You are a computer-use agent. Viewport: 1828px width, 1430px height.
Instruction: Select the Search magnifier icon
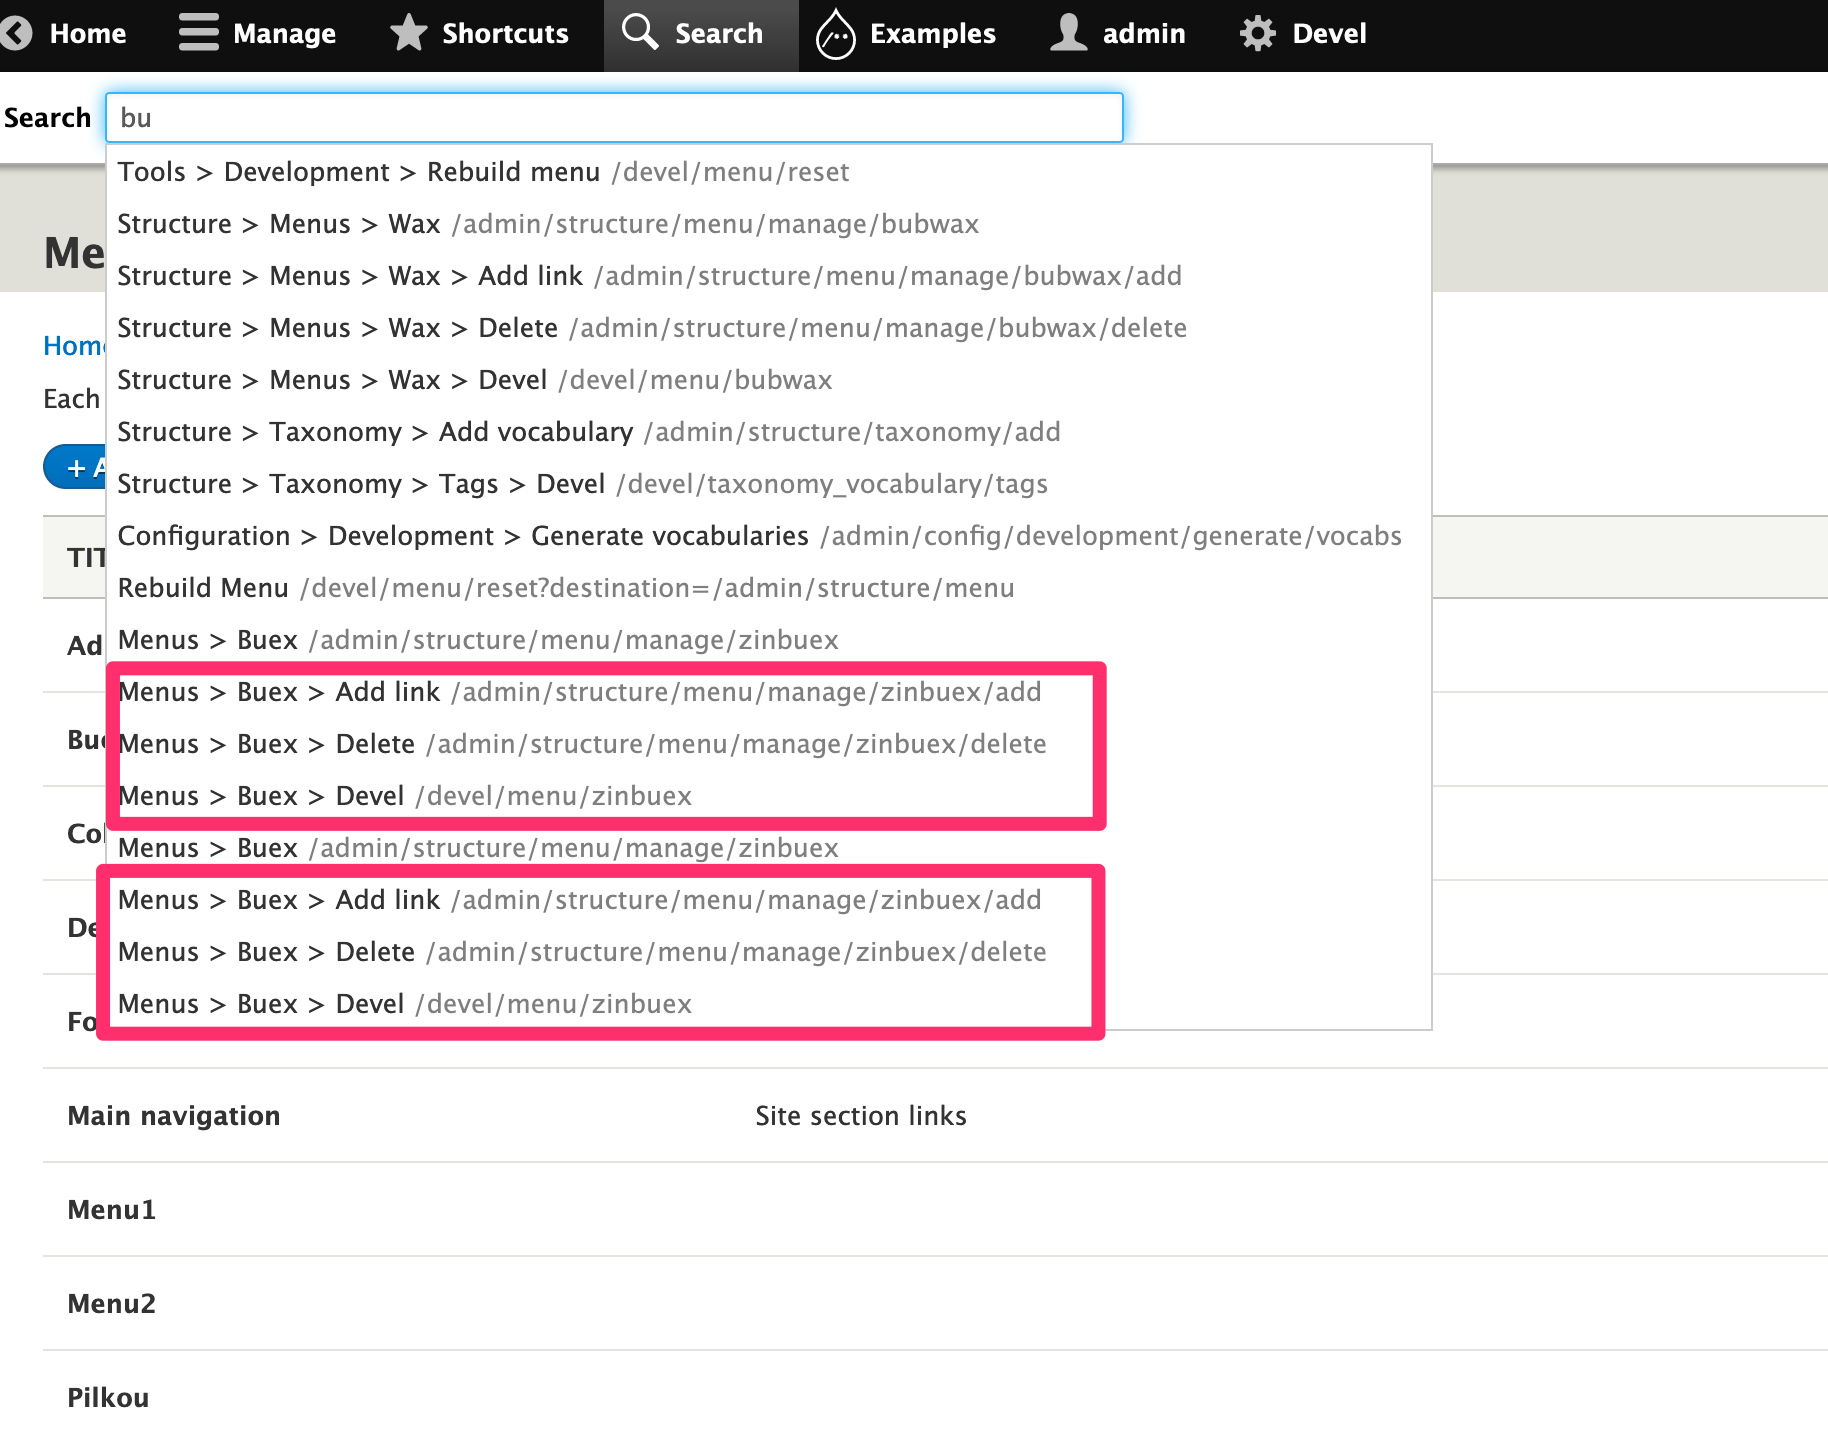tap(640, 33)
